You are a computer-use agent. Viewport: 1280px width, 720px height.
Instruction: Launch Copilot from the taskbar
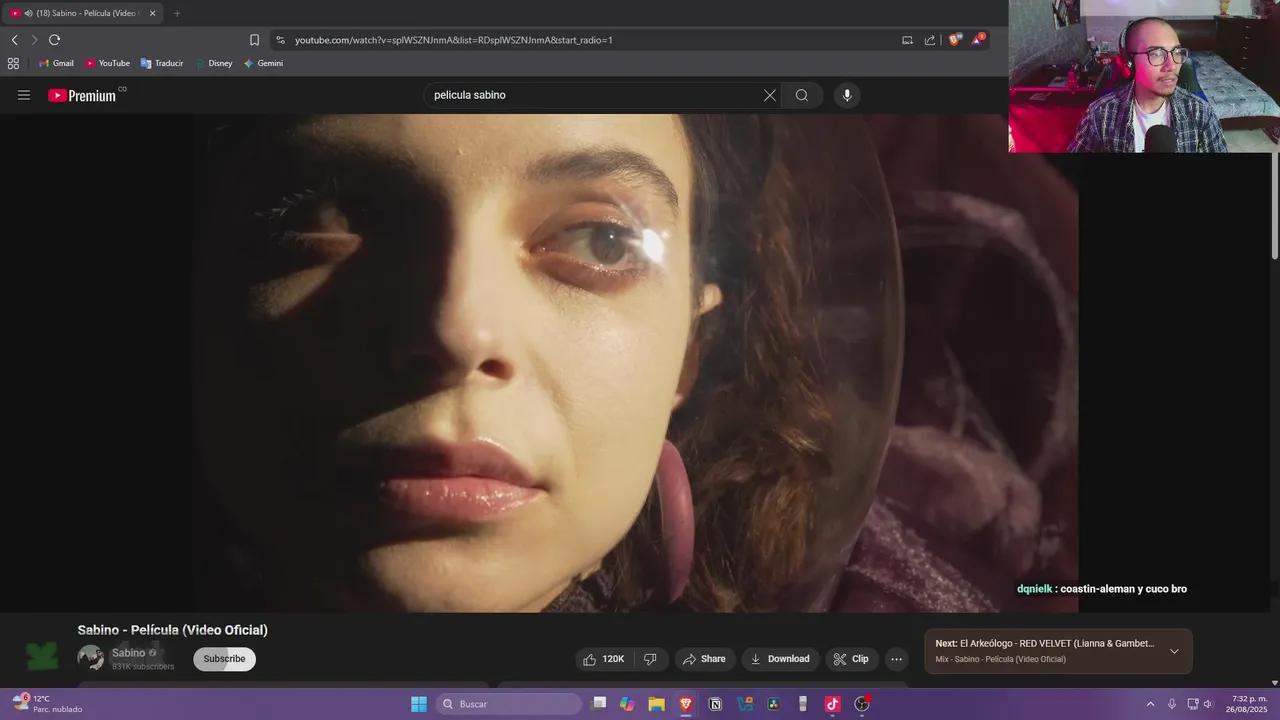tap(627, 704)
